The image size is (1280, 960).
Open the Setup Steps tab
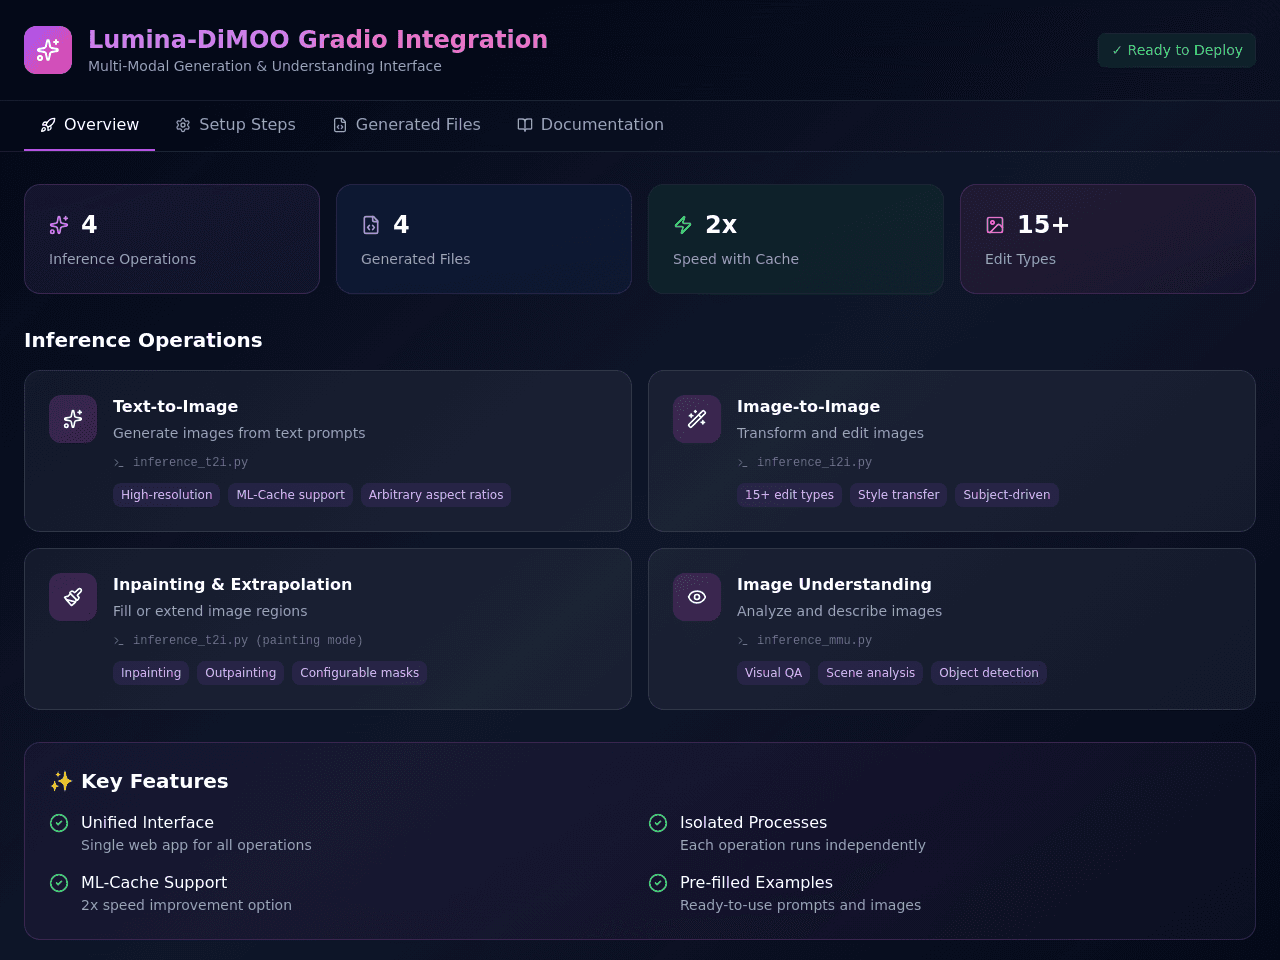pos(235,125)
